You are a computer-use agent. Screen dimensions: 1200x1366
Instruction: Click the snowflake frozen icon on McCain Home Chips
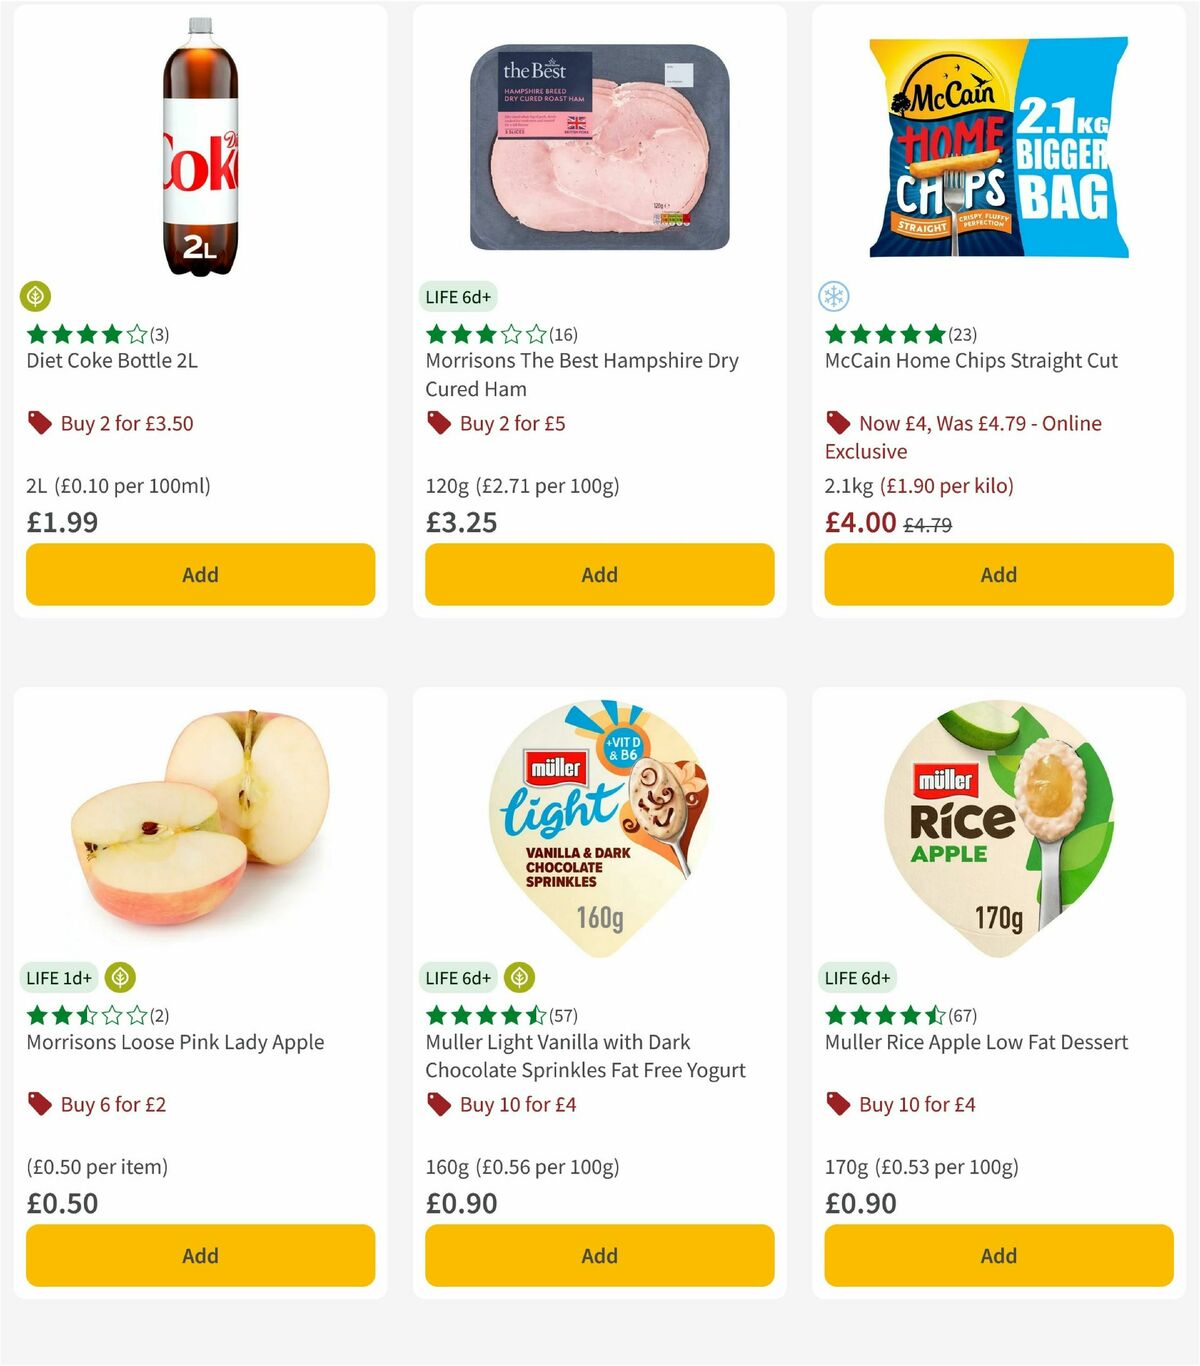pyautogui.click(x=834, y=297)
